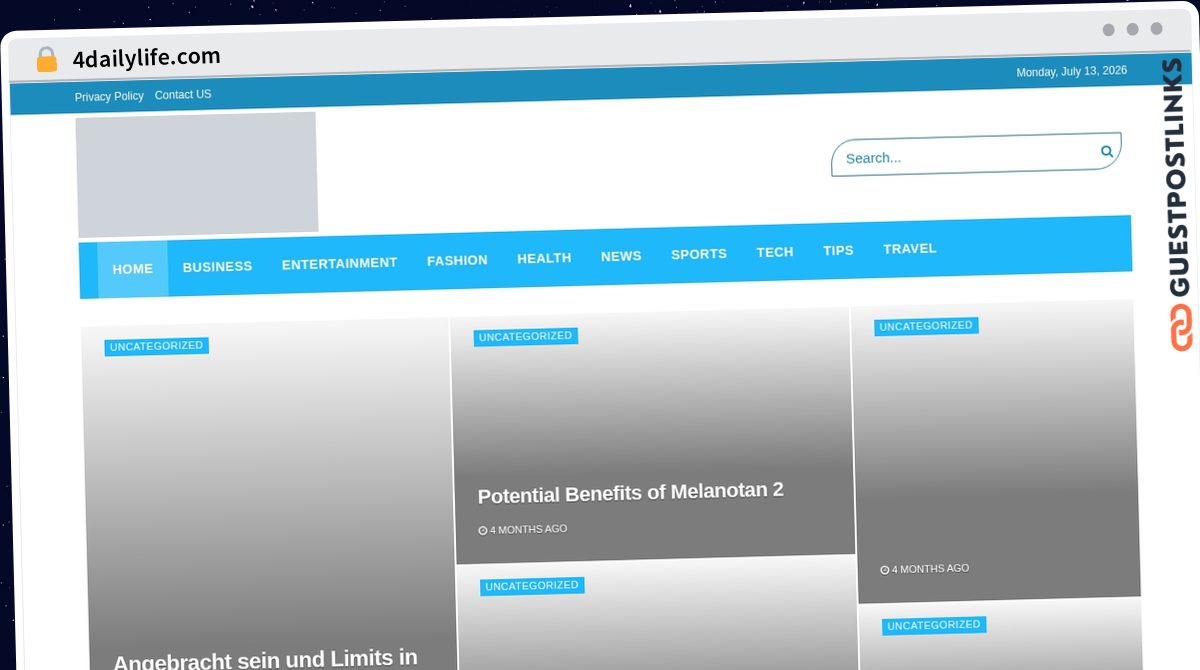1200x670 pixels.
Task: Click the orange padlock icon
Action: [x=46, y=59]
